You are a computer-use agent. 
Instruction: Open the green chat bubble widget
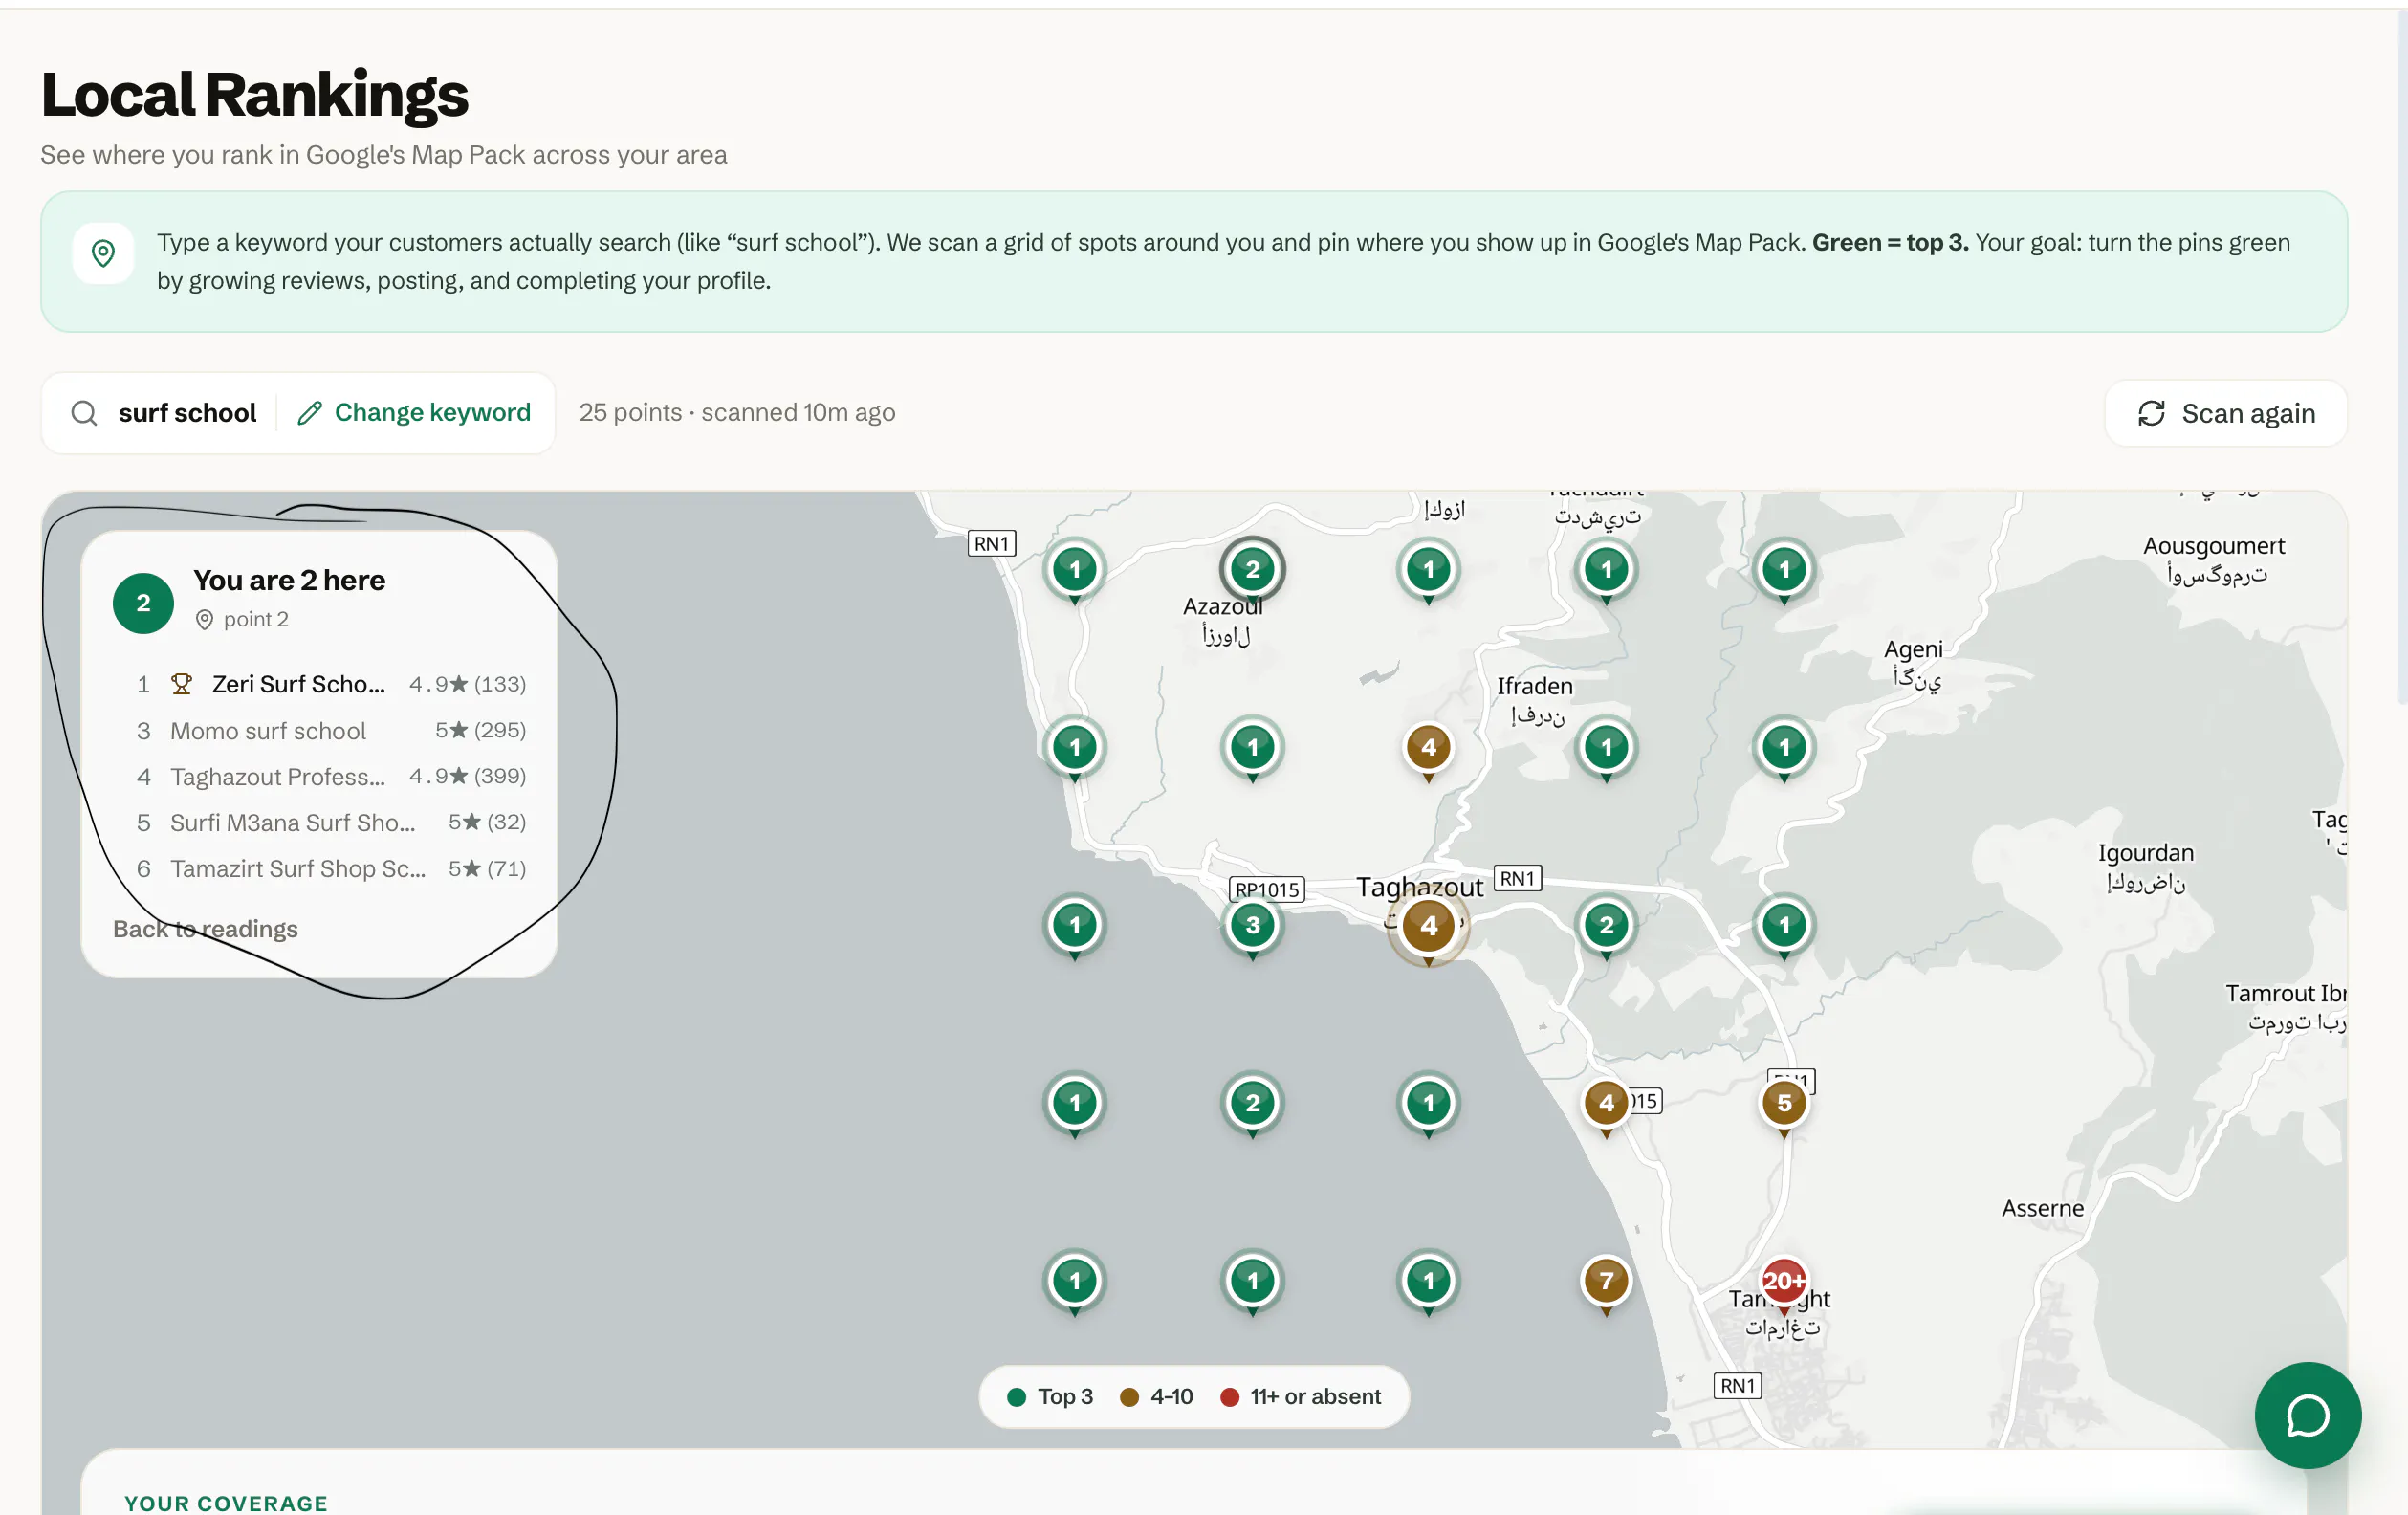2308,1415
